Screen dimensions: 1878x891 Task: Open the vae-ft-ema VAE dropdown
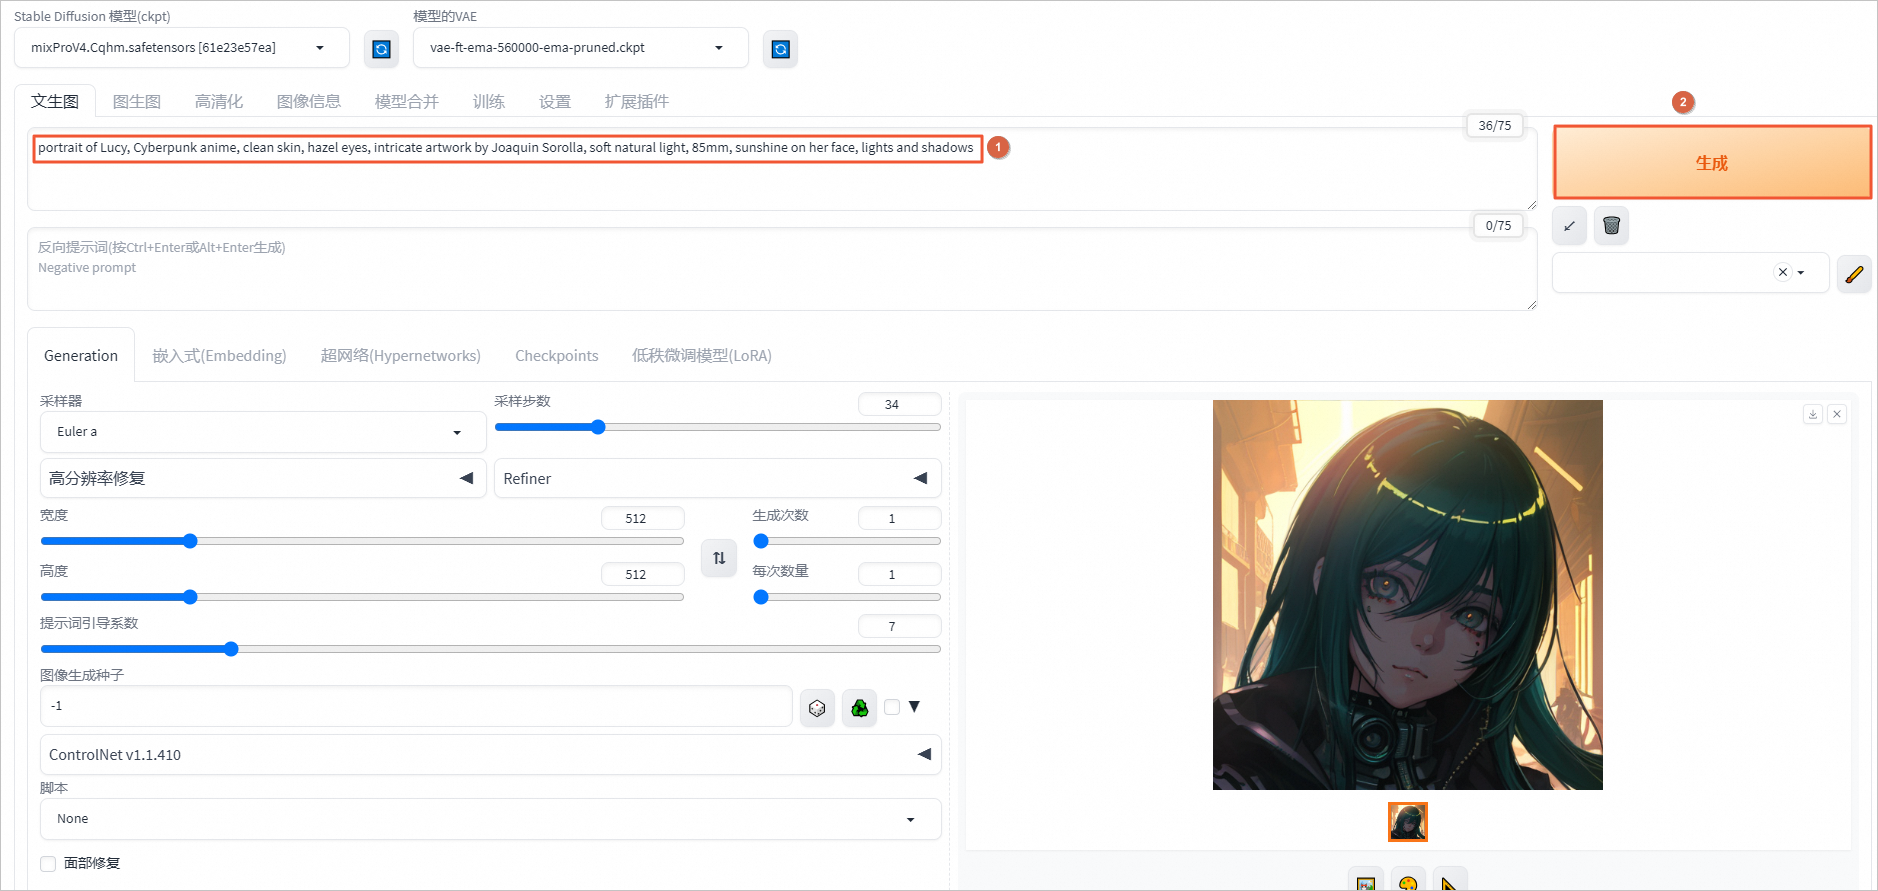click(580, 48)
